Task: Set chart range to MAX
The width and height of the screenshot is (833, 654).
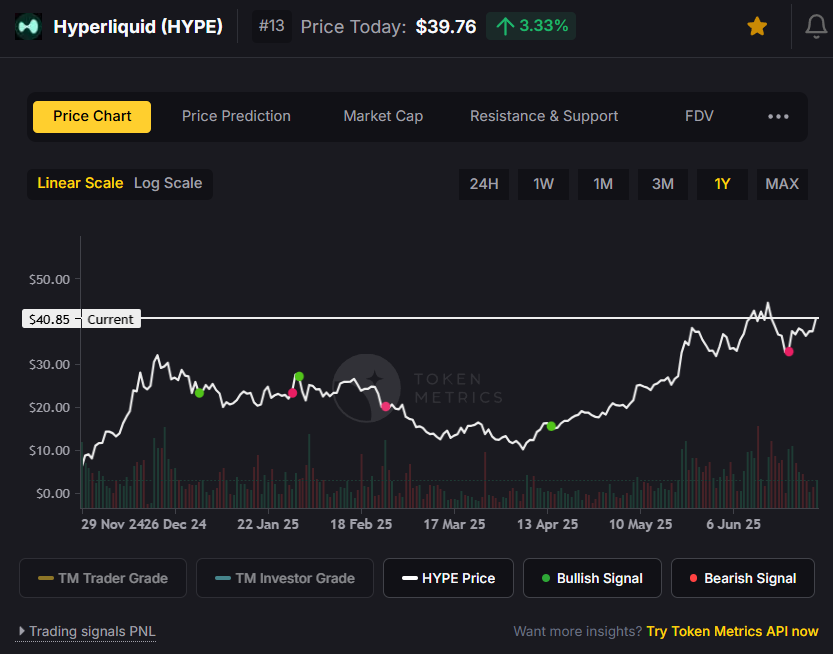Action: [x=782, y=184]
